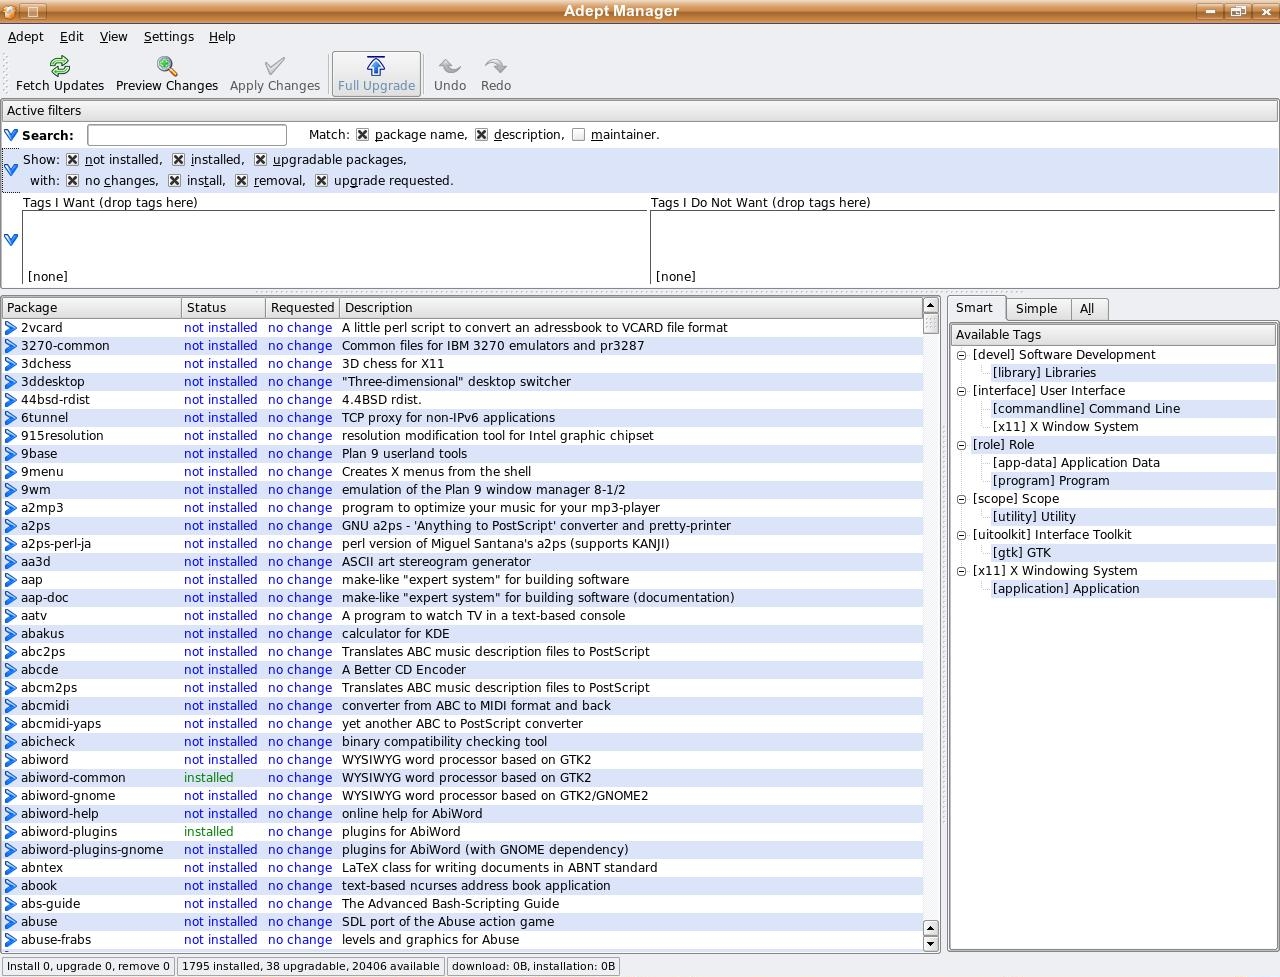1280x977 pixels.
Task: Open the View menu
Action: click(x=114, y=37)
